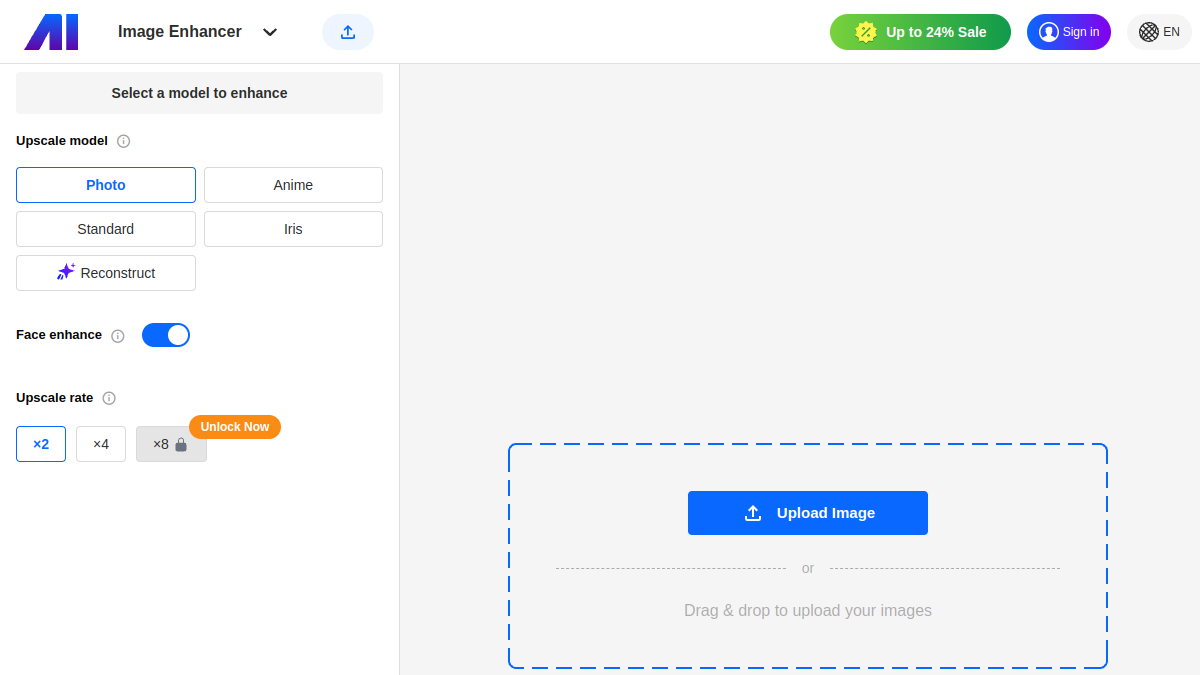Viewport: 1200px width, 675px height.
Task: Click the upload icon in the header
Action: click(348, 32)
